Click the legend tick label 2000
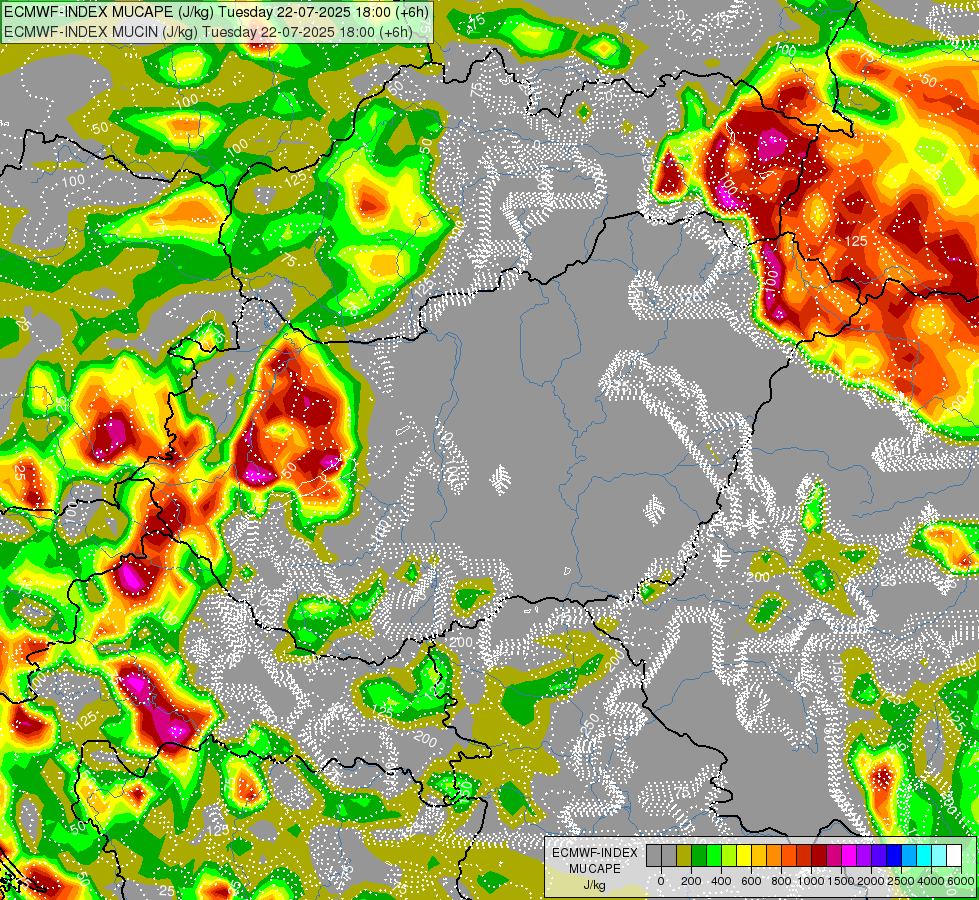Screen dimensions: 979x900 click(x=871, y=881)
